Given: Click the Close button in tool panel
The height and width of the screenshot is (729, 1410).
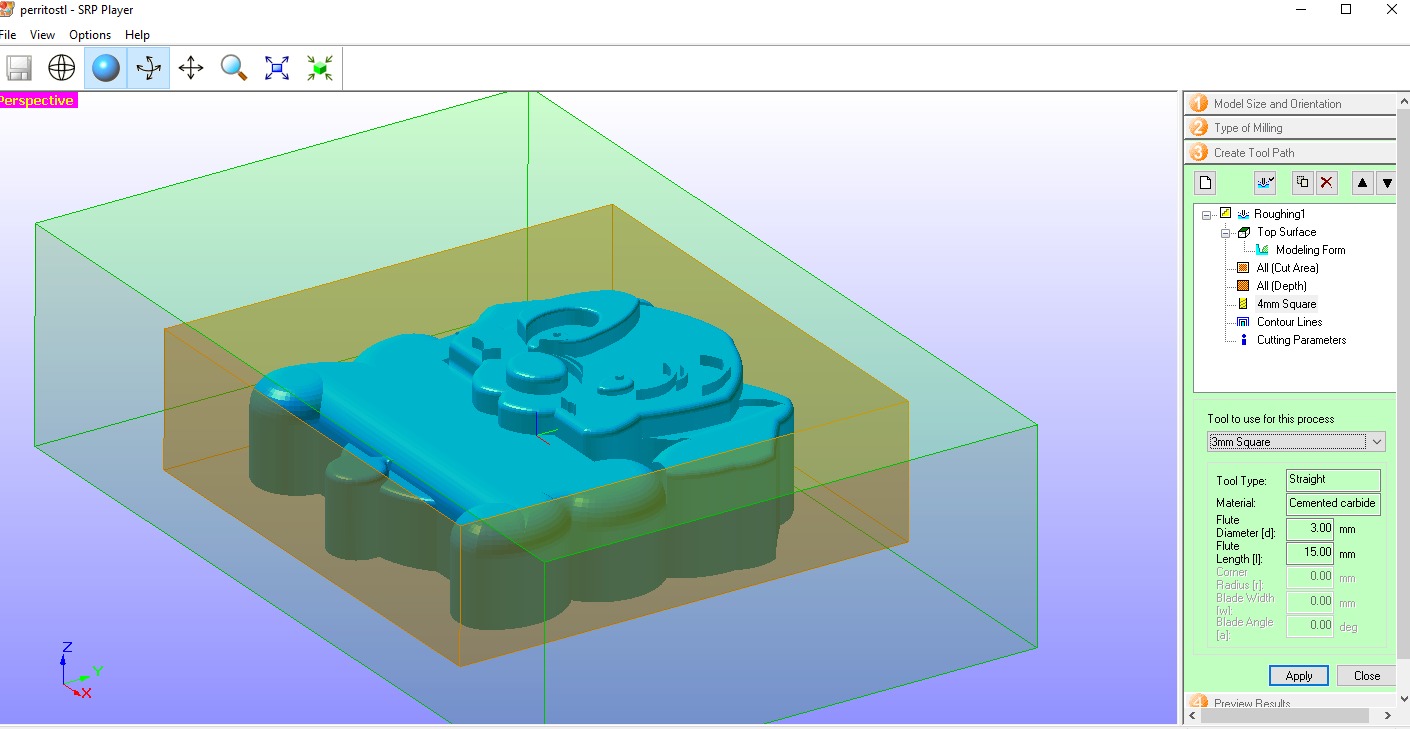Looking at the screenshot, I should (x=1366, y=676).
